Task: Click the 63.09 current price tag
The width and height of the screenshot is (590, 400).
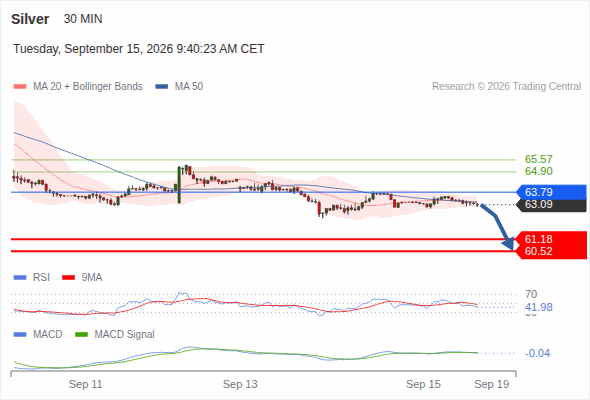Action: (x=551, y=205)
